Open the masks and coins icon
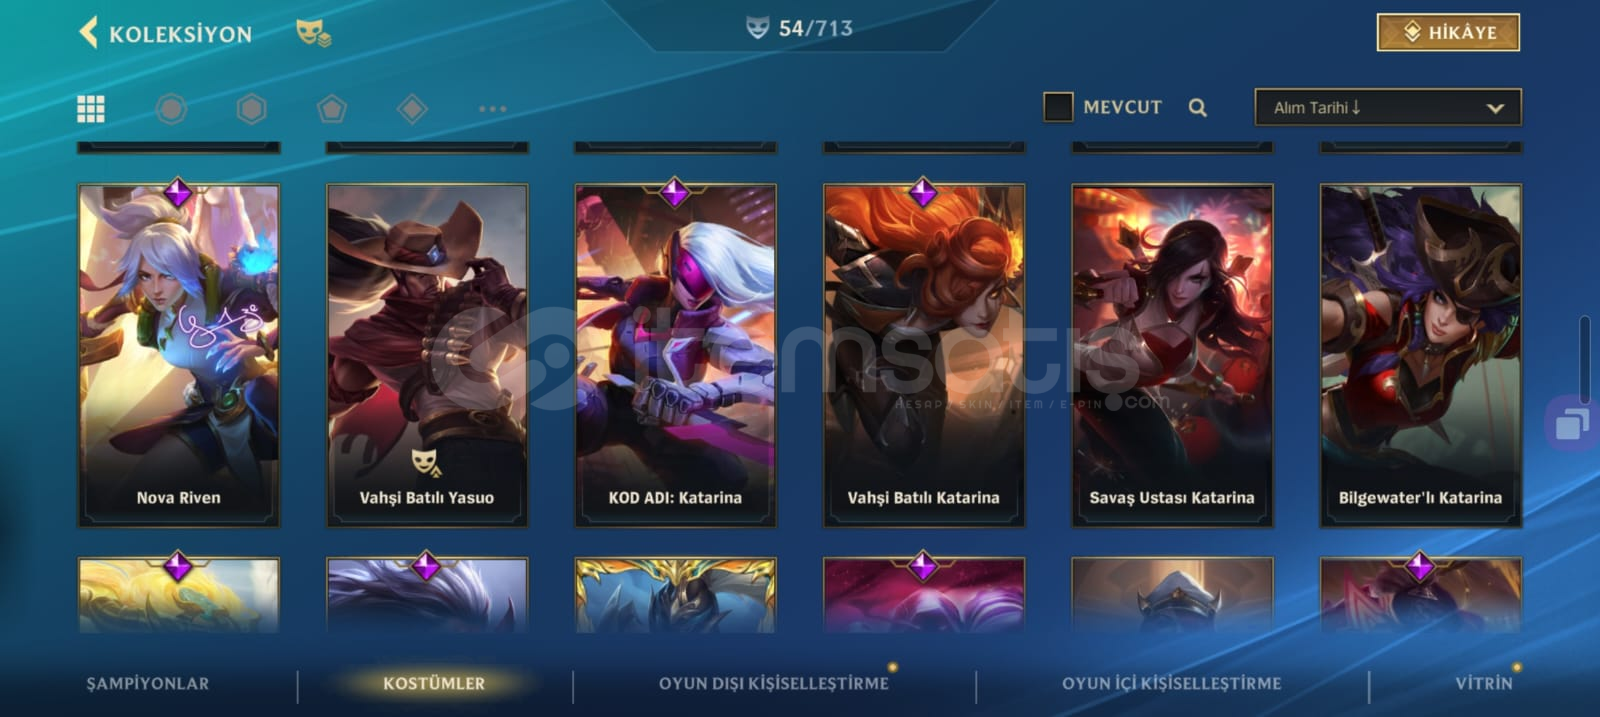This screenshot has height=717, width=1600. click(313, 34)
